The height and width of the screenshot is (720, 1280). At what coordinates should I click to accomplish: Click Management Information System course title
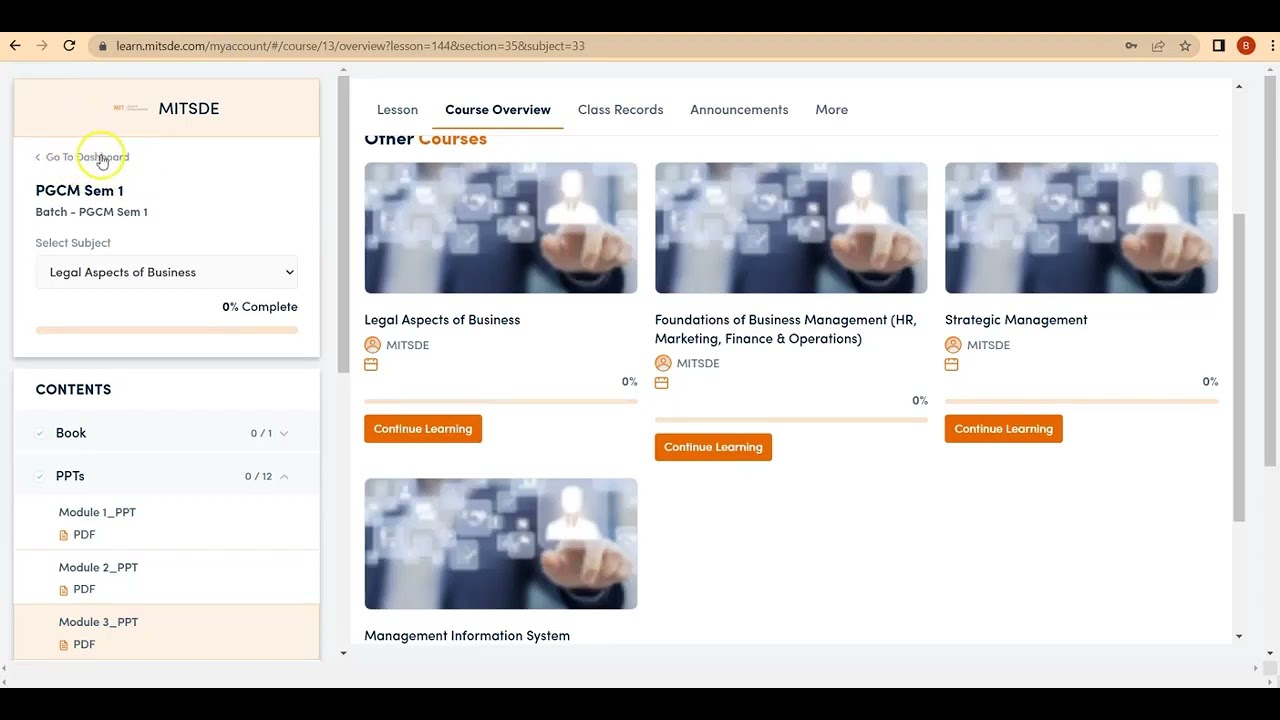(x=467, y=636)
